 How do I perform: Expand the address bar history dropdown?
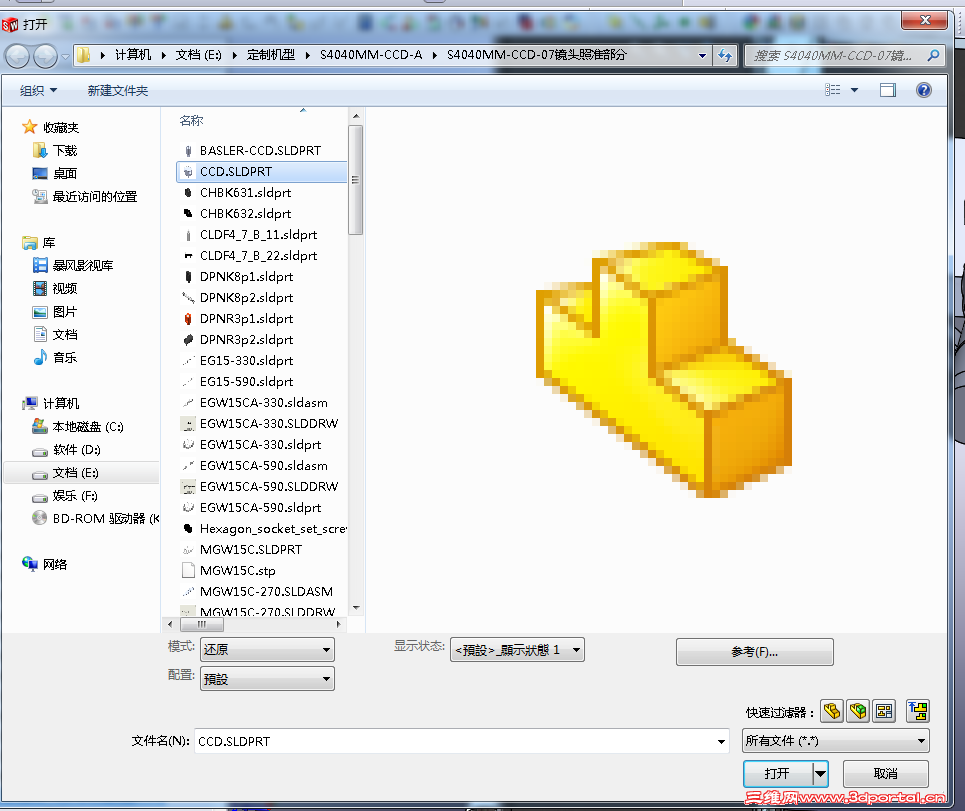tap(702, 55)
